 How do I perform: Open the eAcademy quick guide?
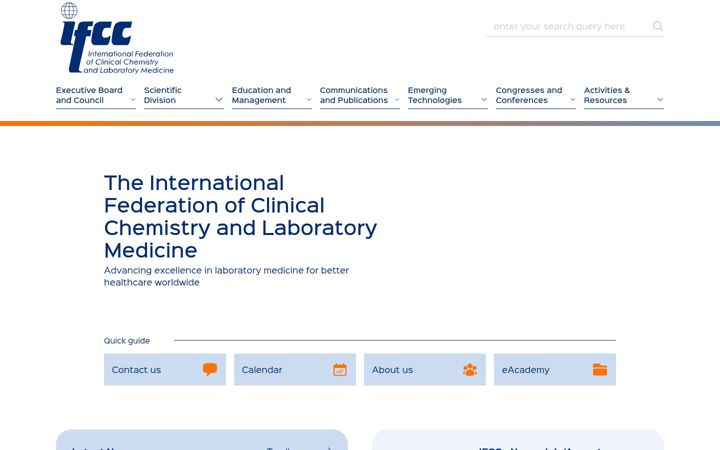click(555, 369)
